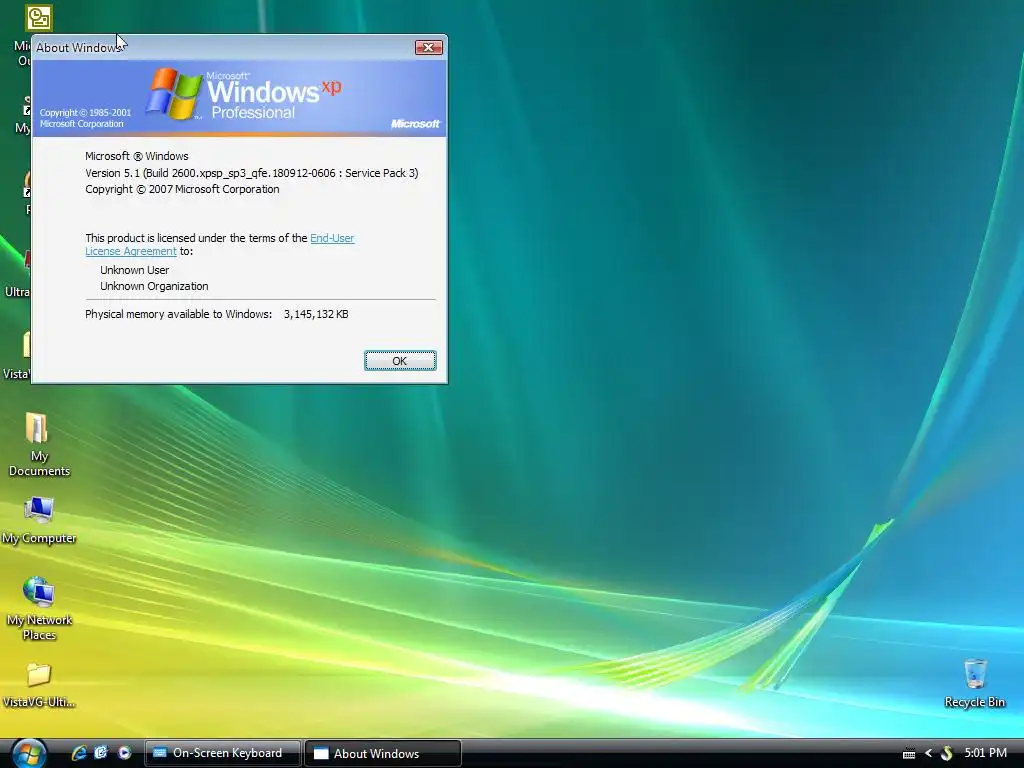Screen dimensions: 1024x768
Task: Click 'Unknown Organization' text
Action: click(154, 286)
